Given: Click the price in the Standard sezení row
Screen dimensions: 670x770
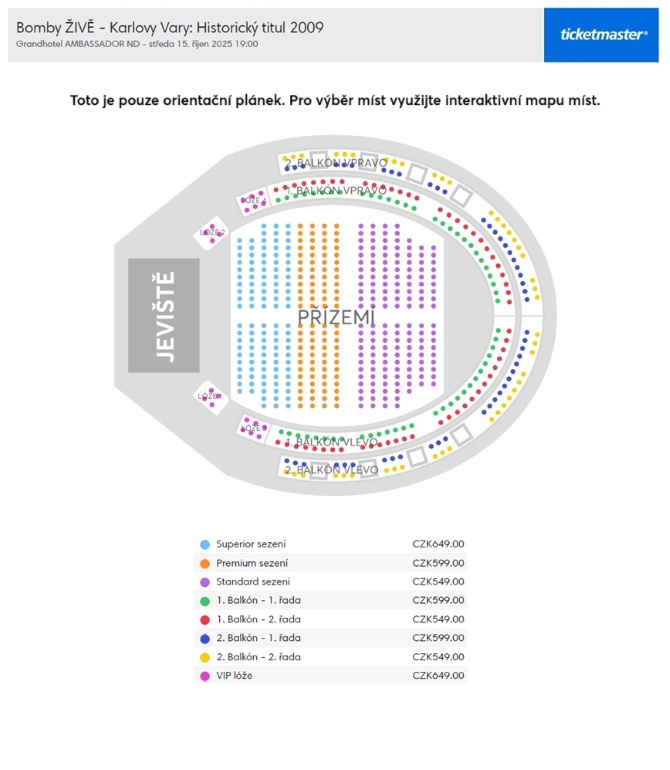Looking at the screenshot, I should click(x=438, y=582).
